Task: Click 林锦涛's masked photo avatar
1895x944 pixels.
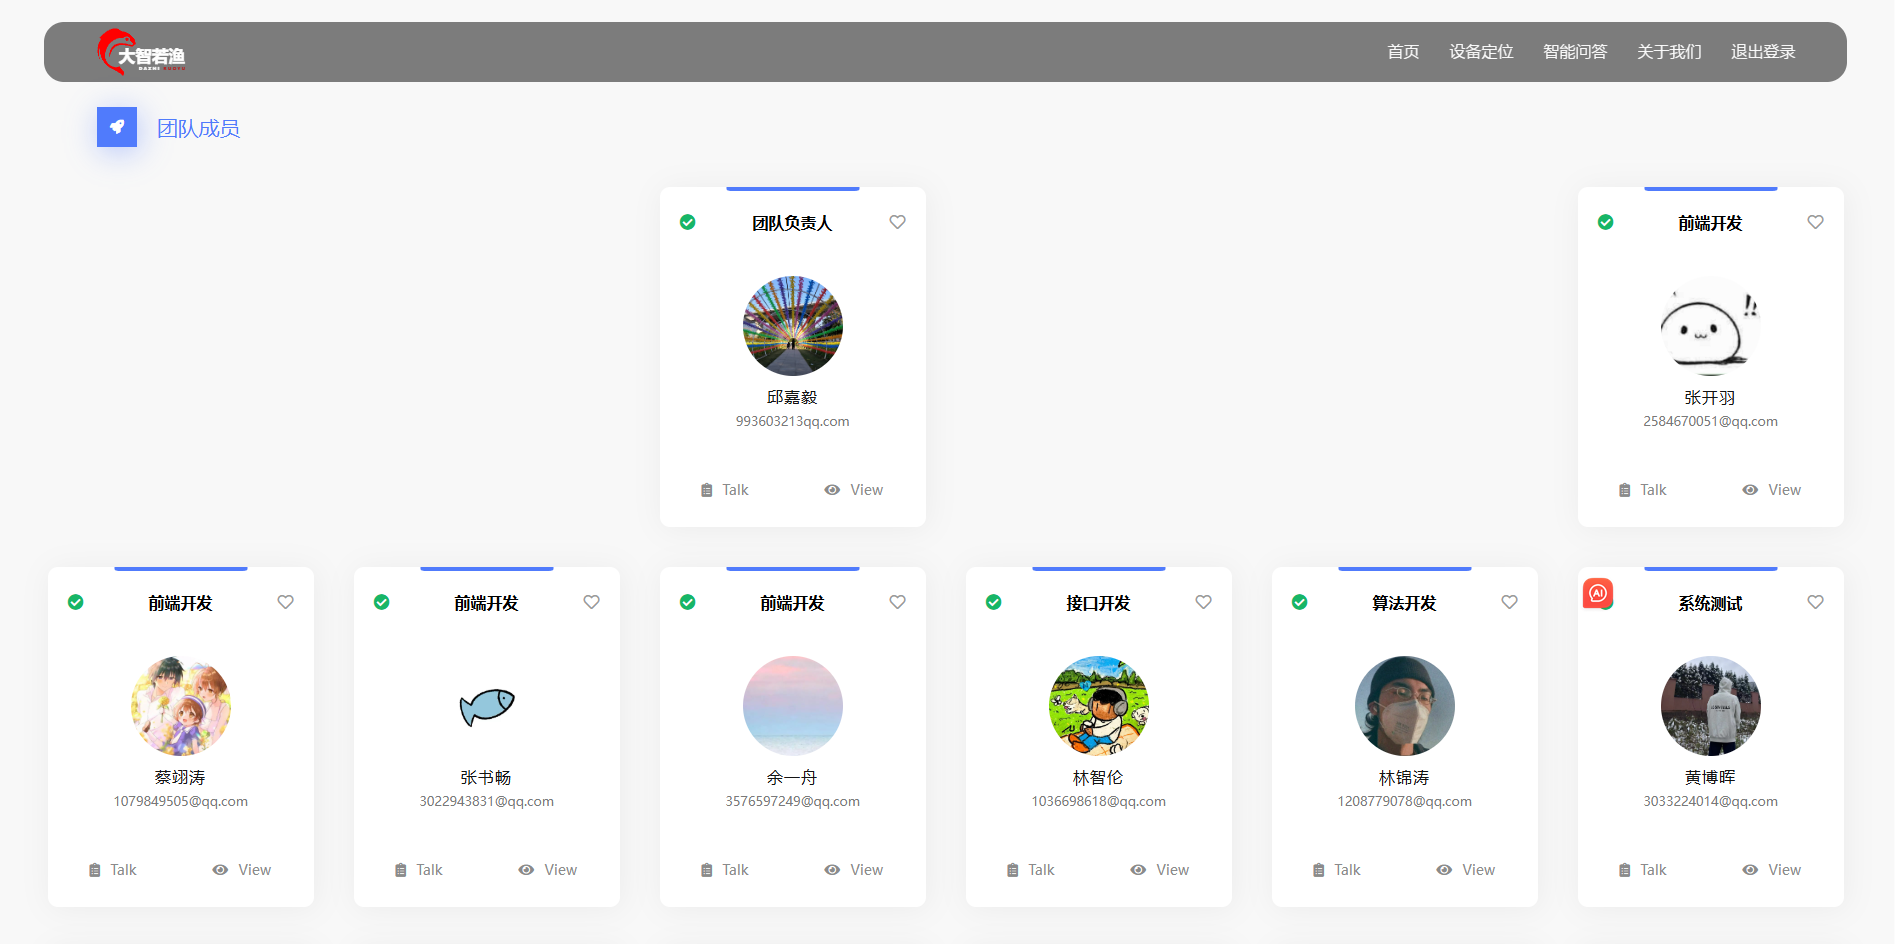Action: click(x=1405, y=706)
